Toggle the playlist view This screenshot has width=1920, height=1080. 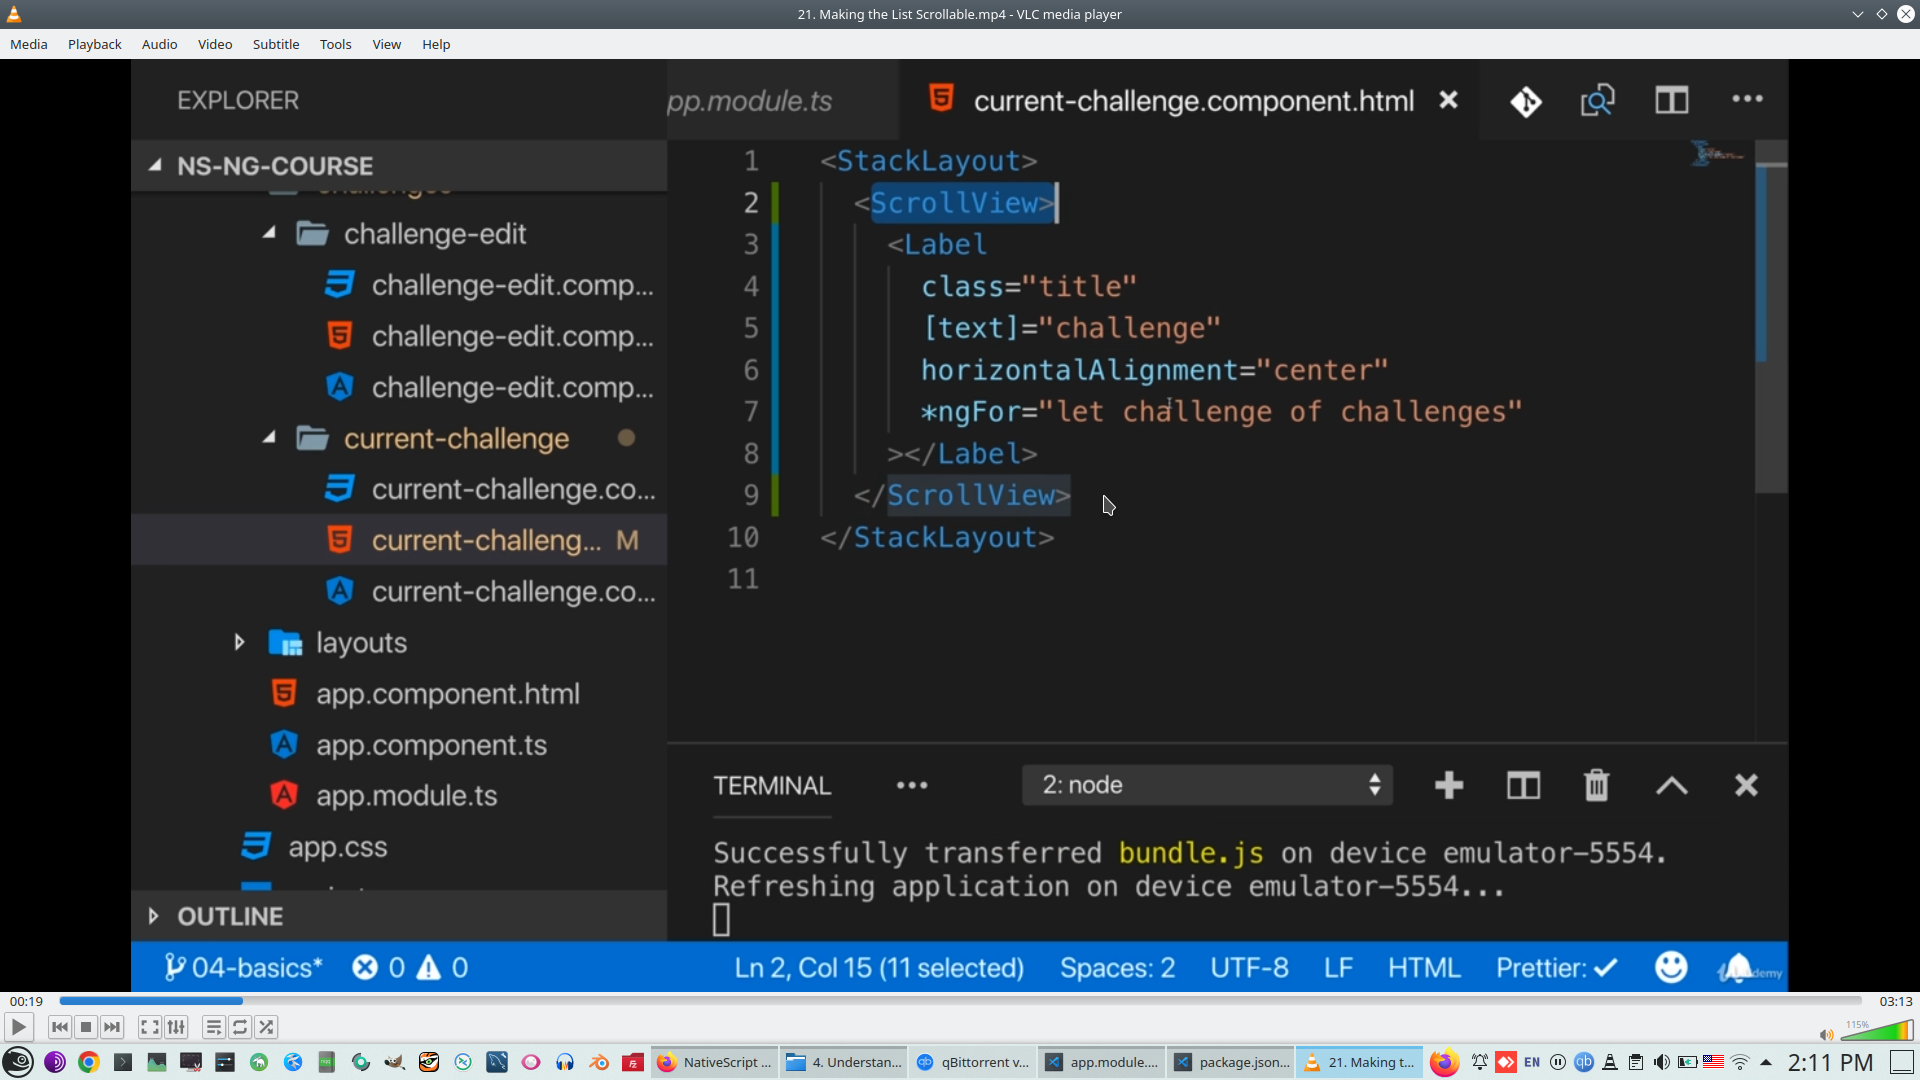point(213,1027)
